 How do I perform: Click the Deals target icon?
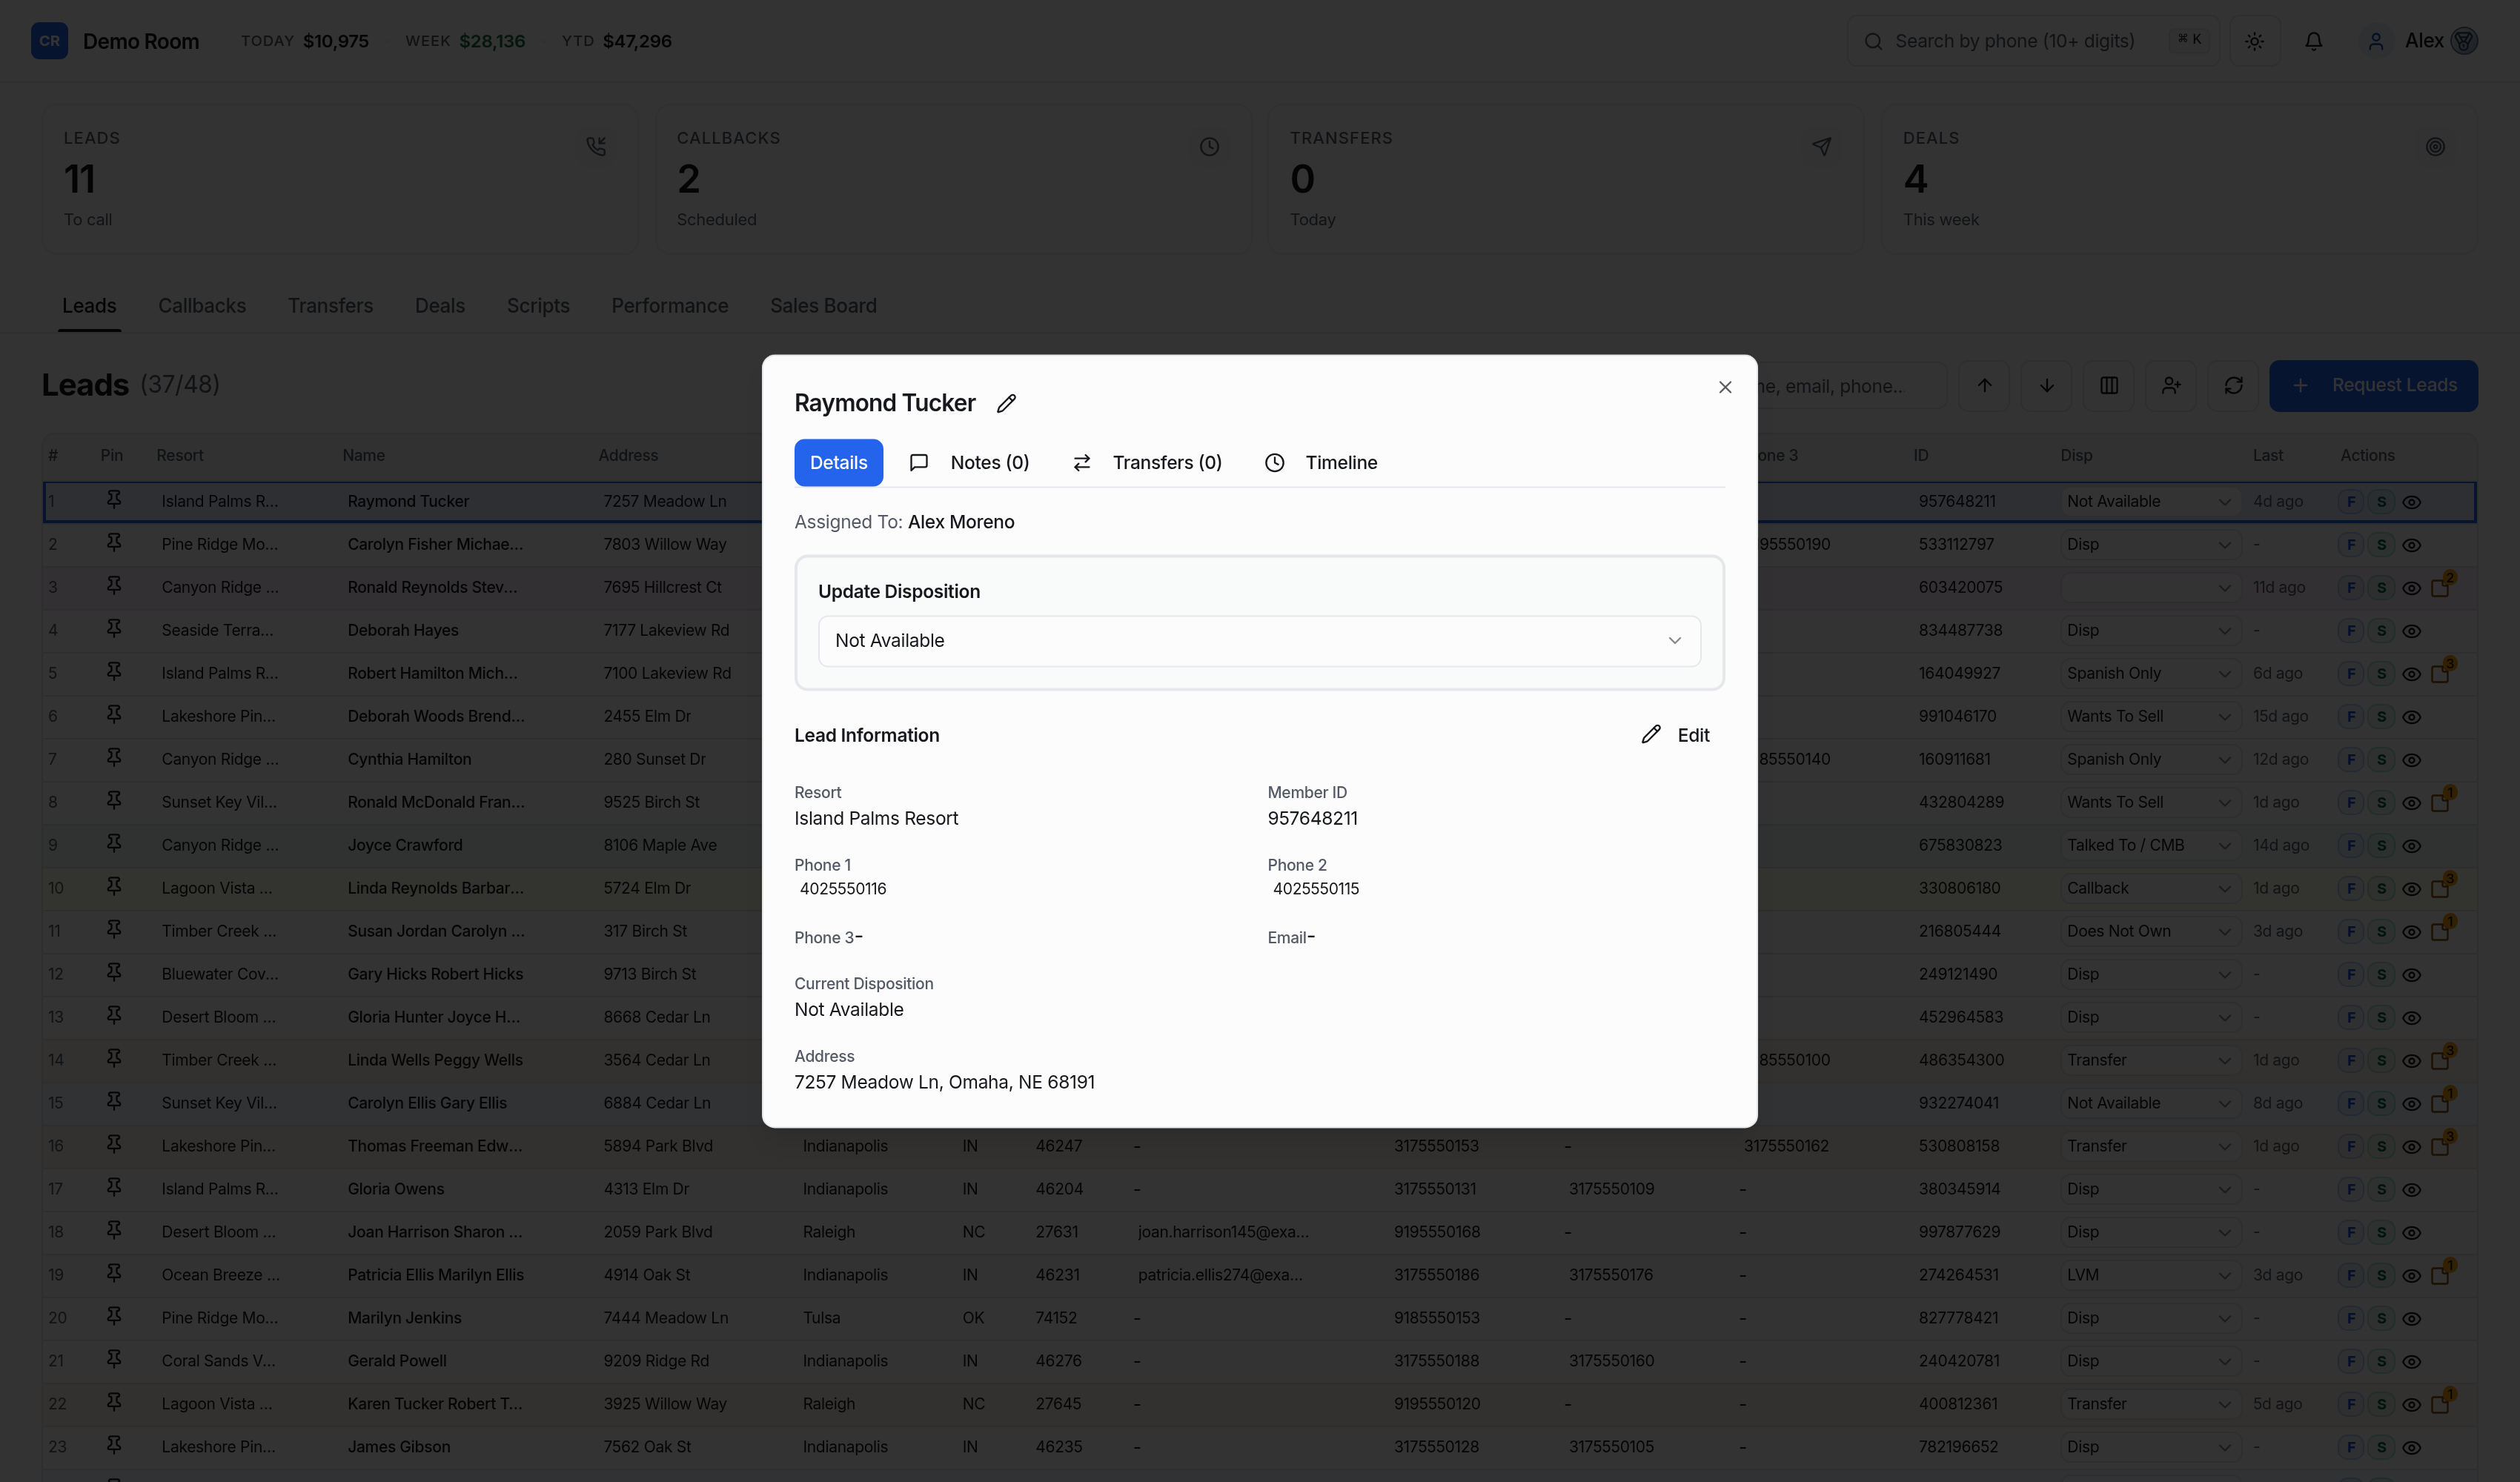pos(2435,147)
